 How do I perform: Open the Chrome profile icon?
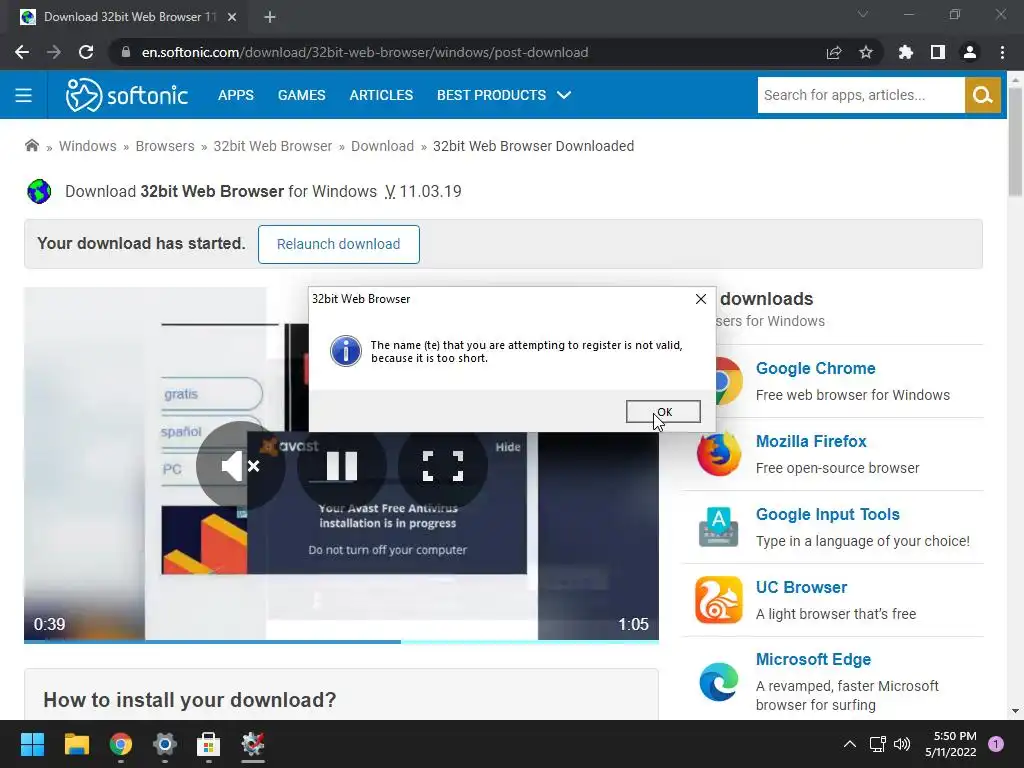[x=970, y=52]
